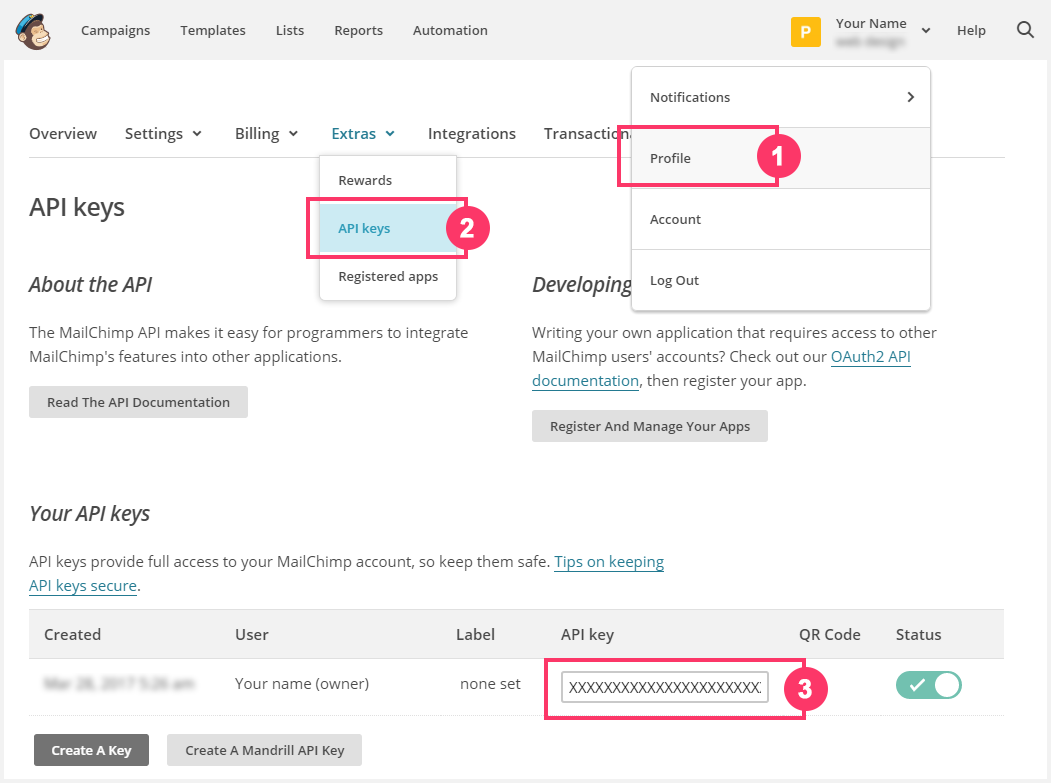
Task: Choose Account from account menu
Action: 780,219
